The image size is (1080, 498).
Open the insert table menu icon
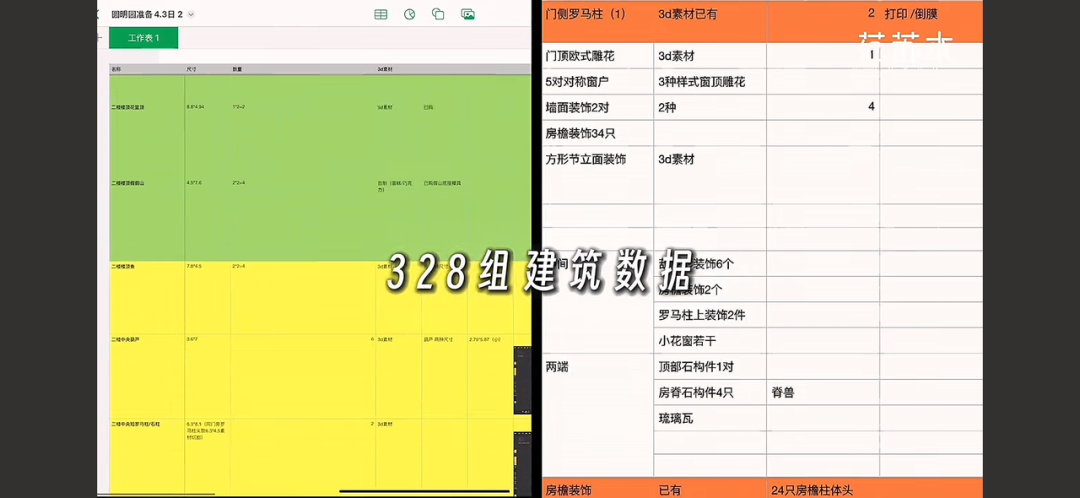380,14
